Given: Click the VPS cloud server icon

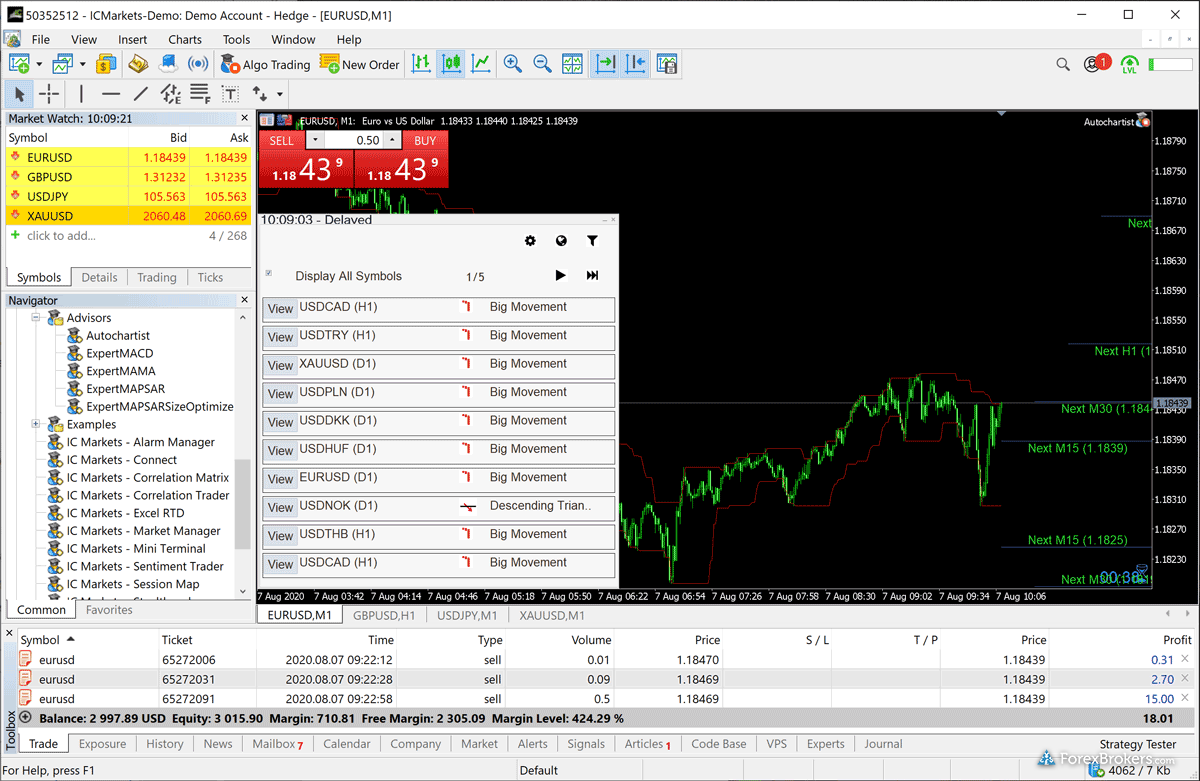Looking at the screenshot, I should pyautogui.click(x=168, y=64).
